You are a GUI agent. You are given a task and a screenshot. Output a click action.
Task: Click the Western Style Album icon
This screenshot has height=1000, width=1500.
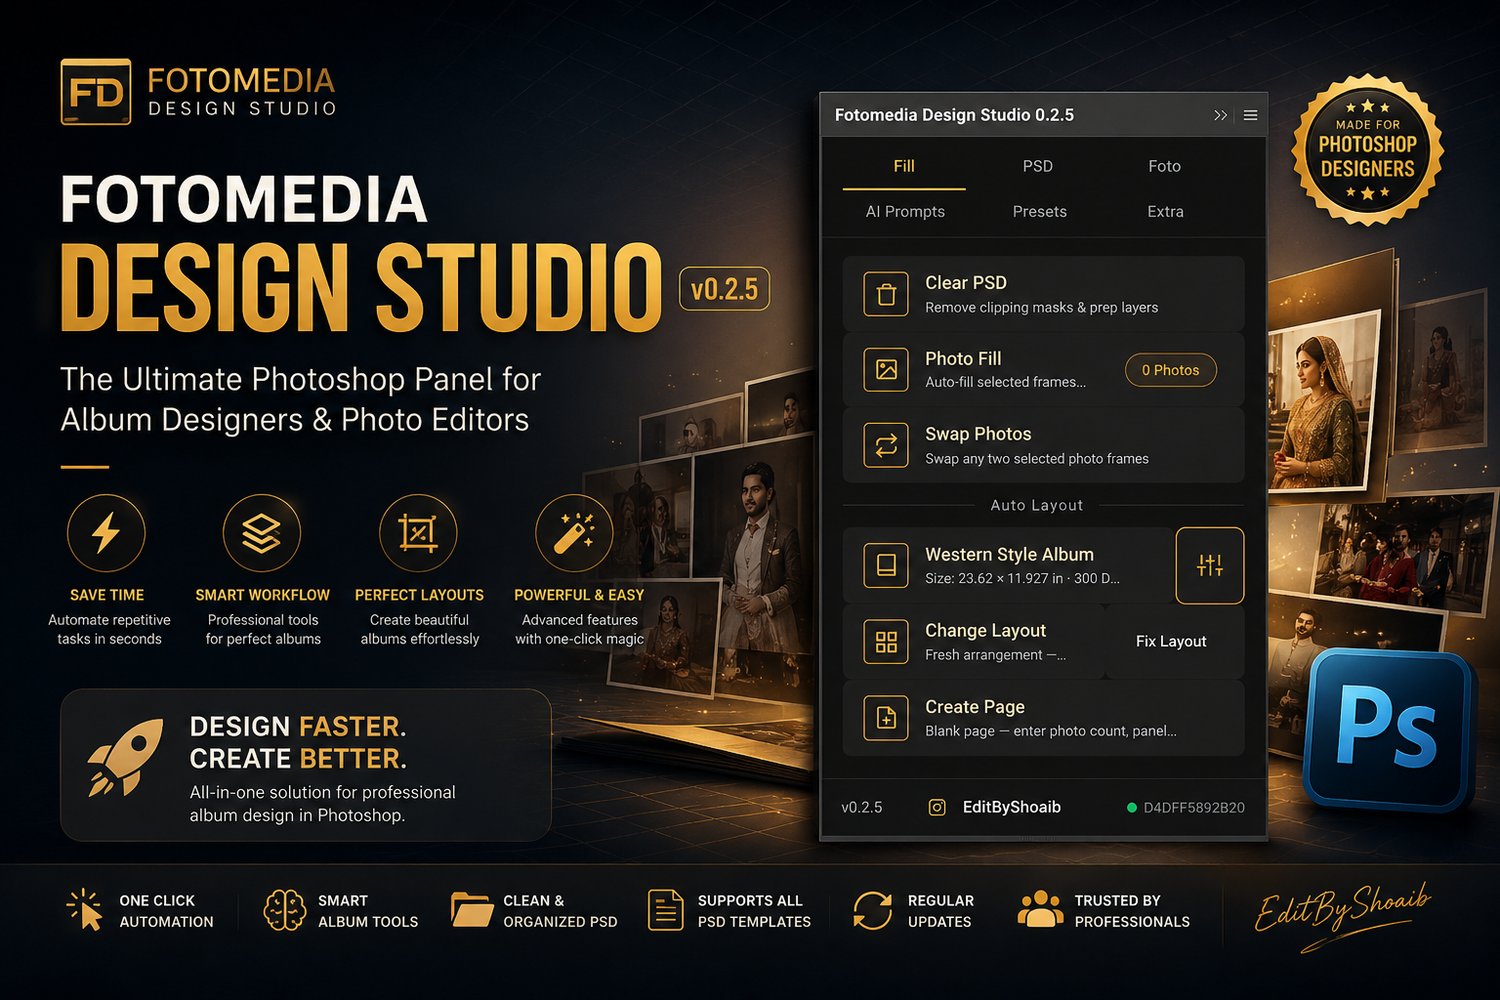pos(886,565)
